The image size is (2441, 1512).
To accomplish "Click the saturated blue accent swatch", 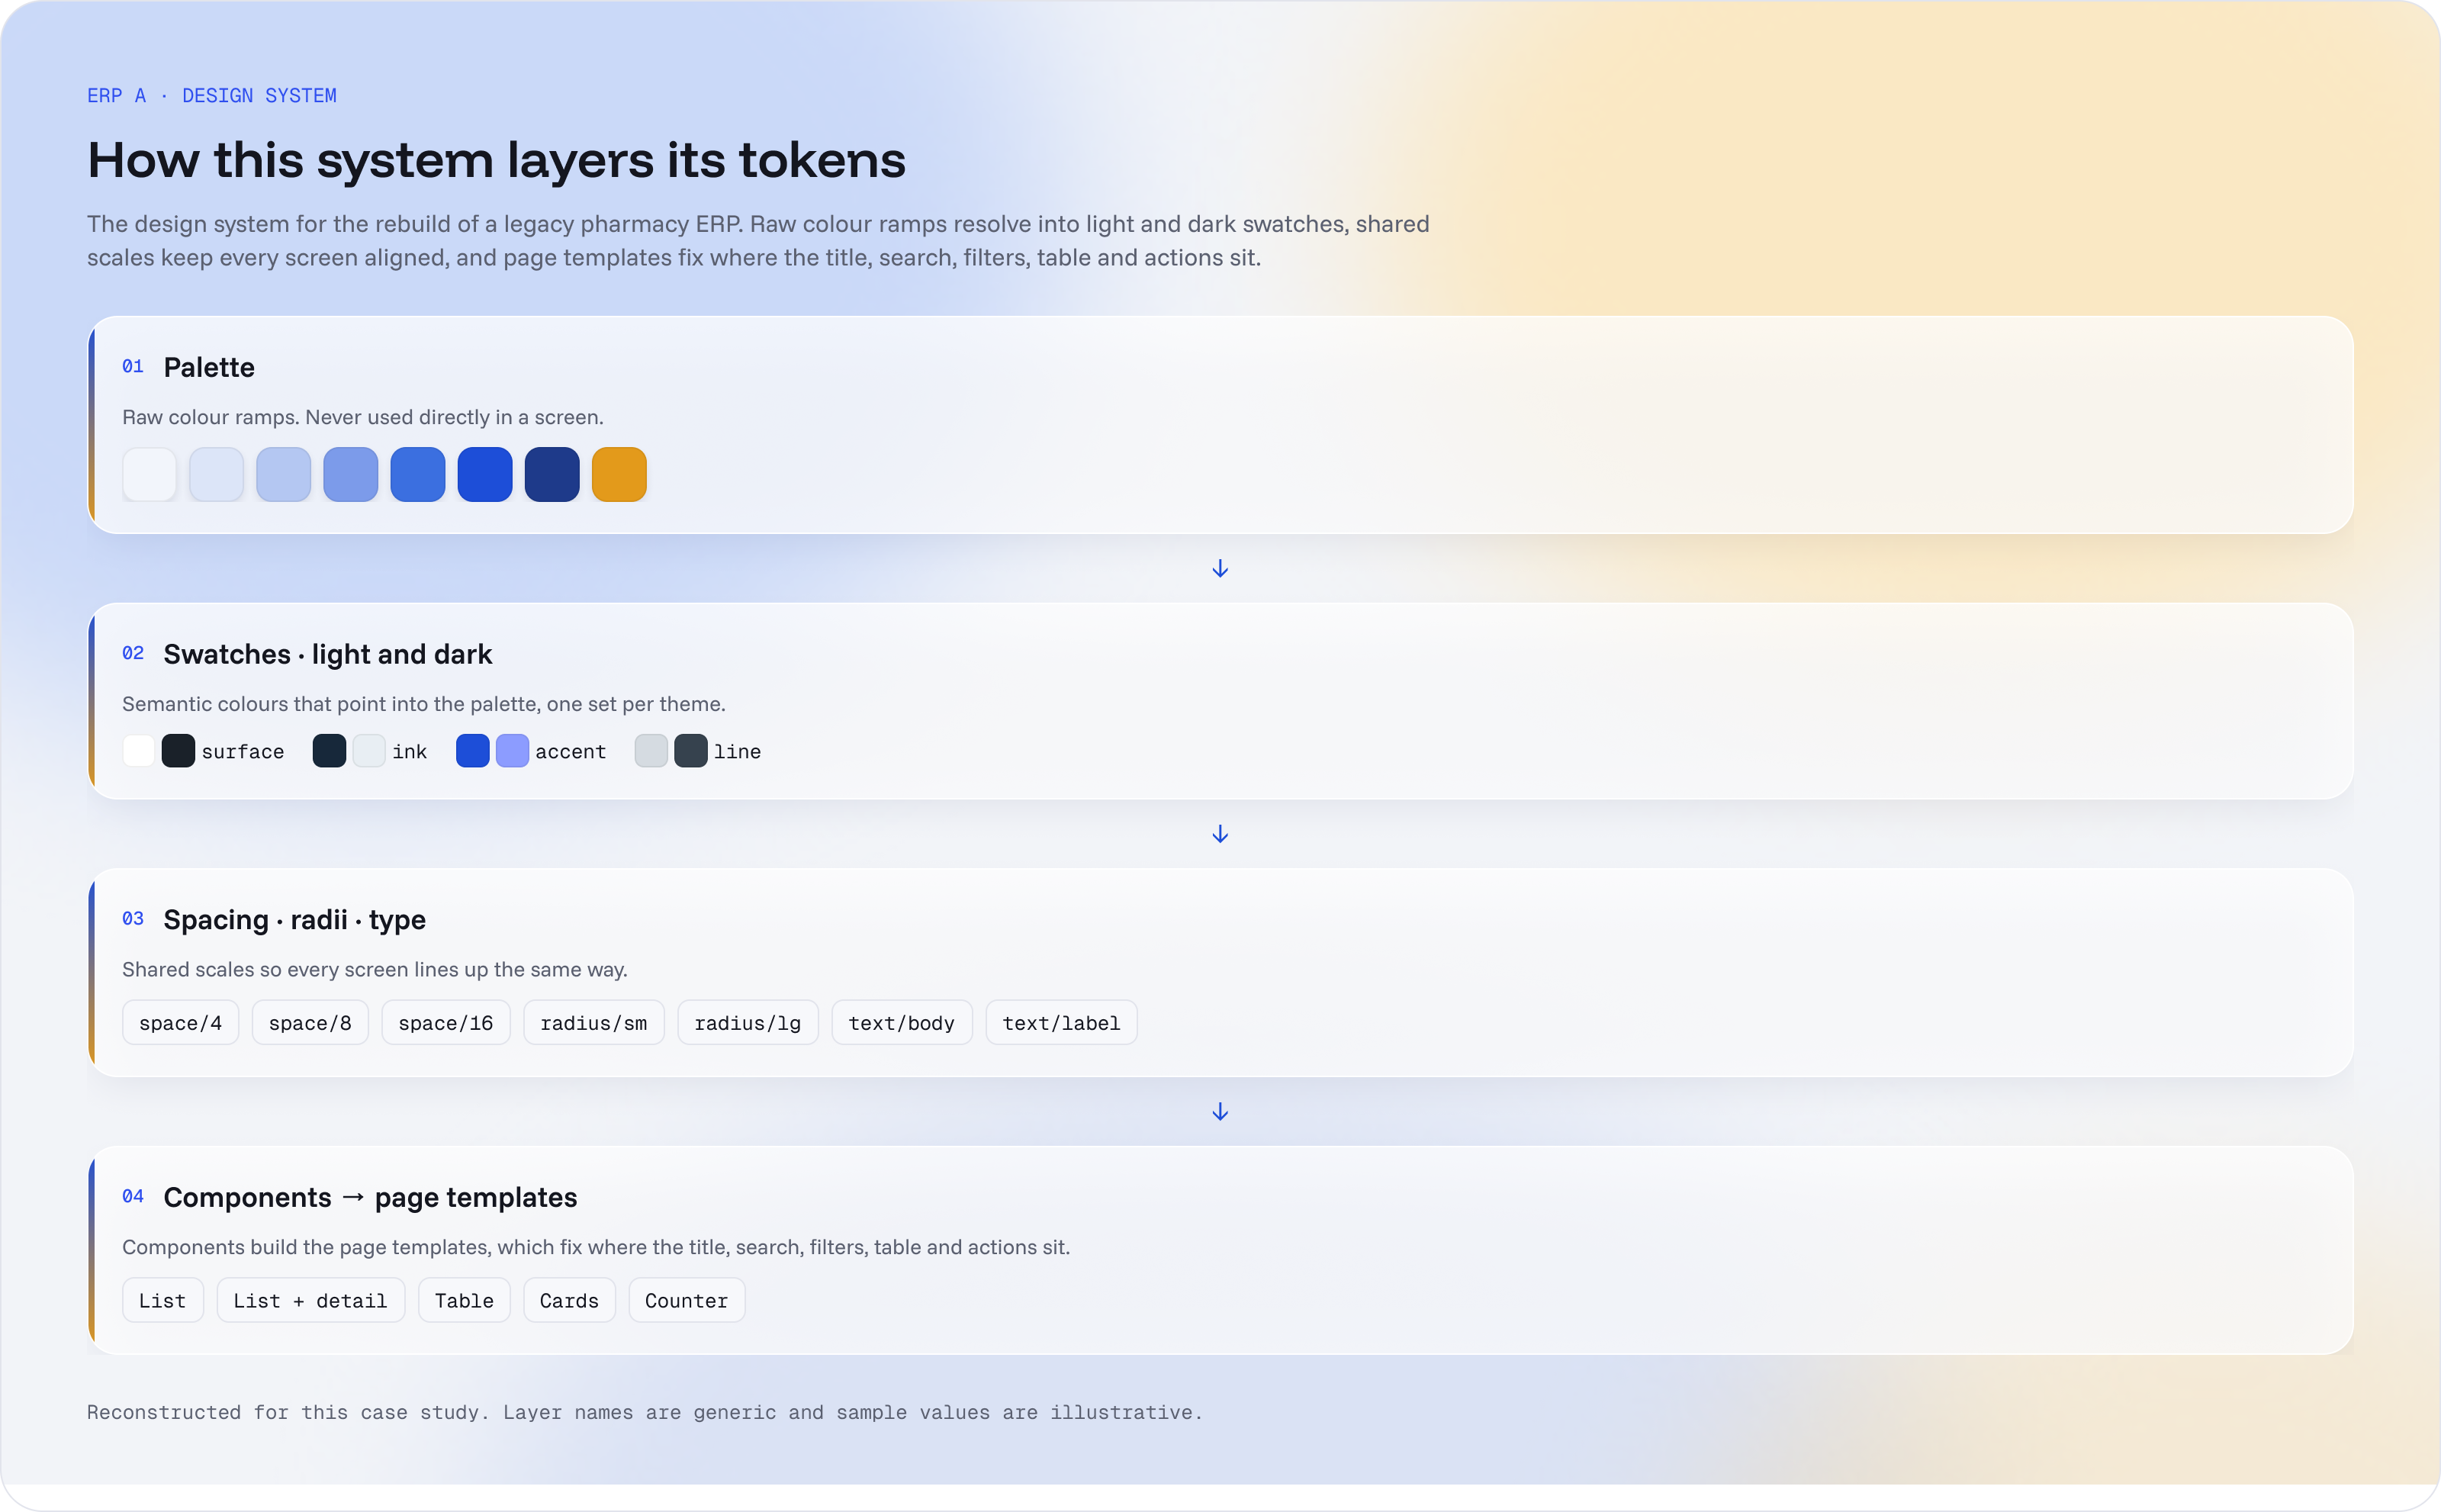I will tap(473, 751).
